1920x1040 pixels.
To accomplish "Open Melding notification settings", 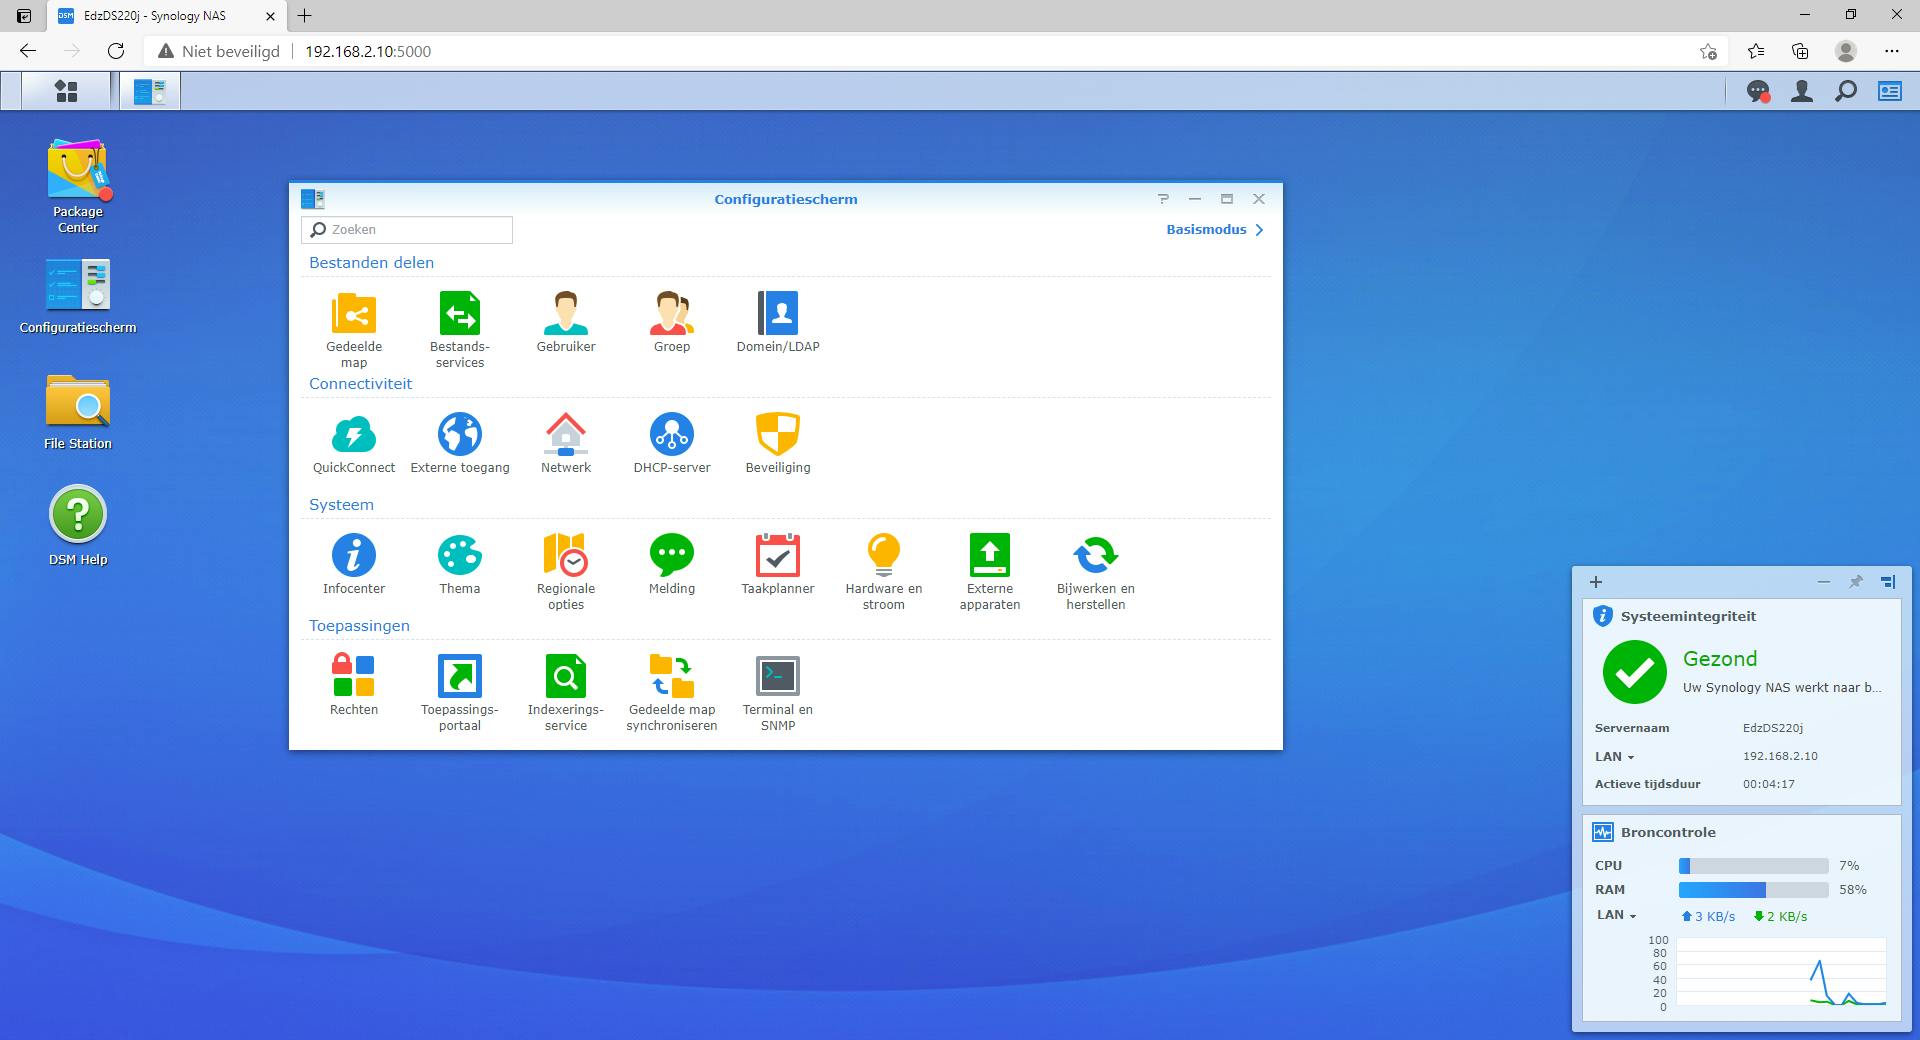I will click(672, 564).
